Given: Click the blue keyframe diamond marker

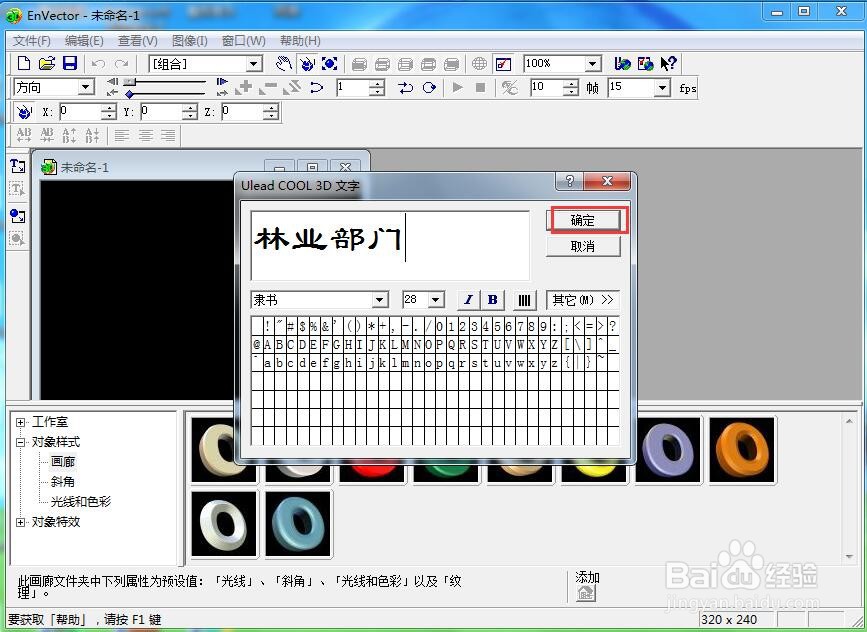Looking at the screenshot, I should point(129,95).
